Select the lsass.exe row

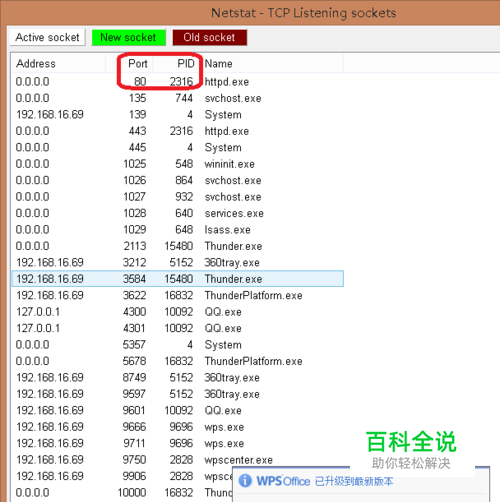click(178, 229)
